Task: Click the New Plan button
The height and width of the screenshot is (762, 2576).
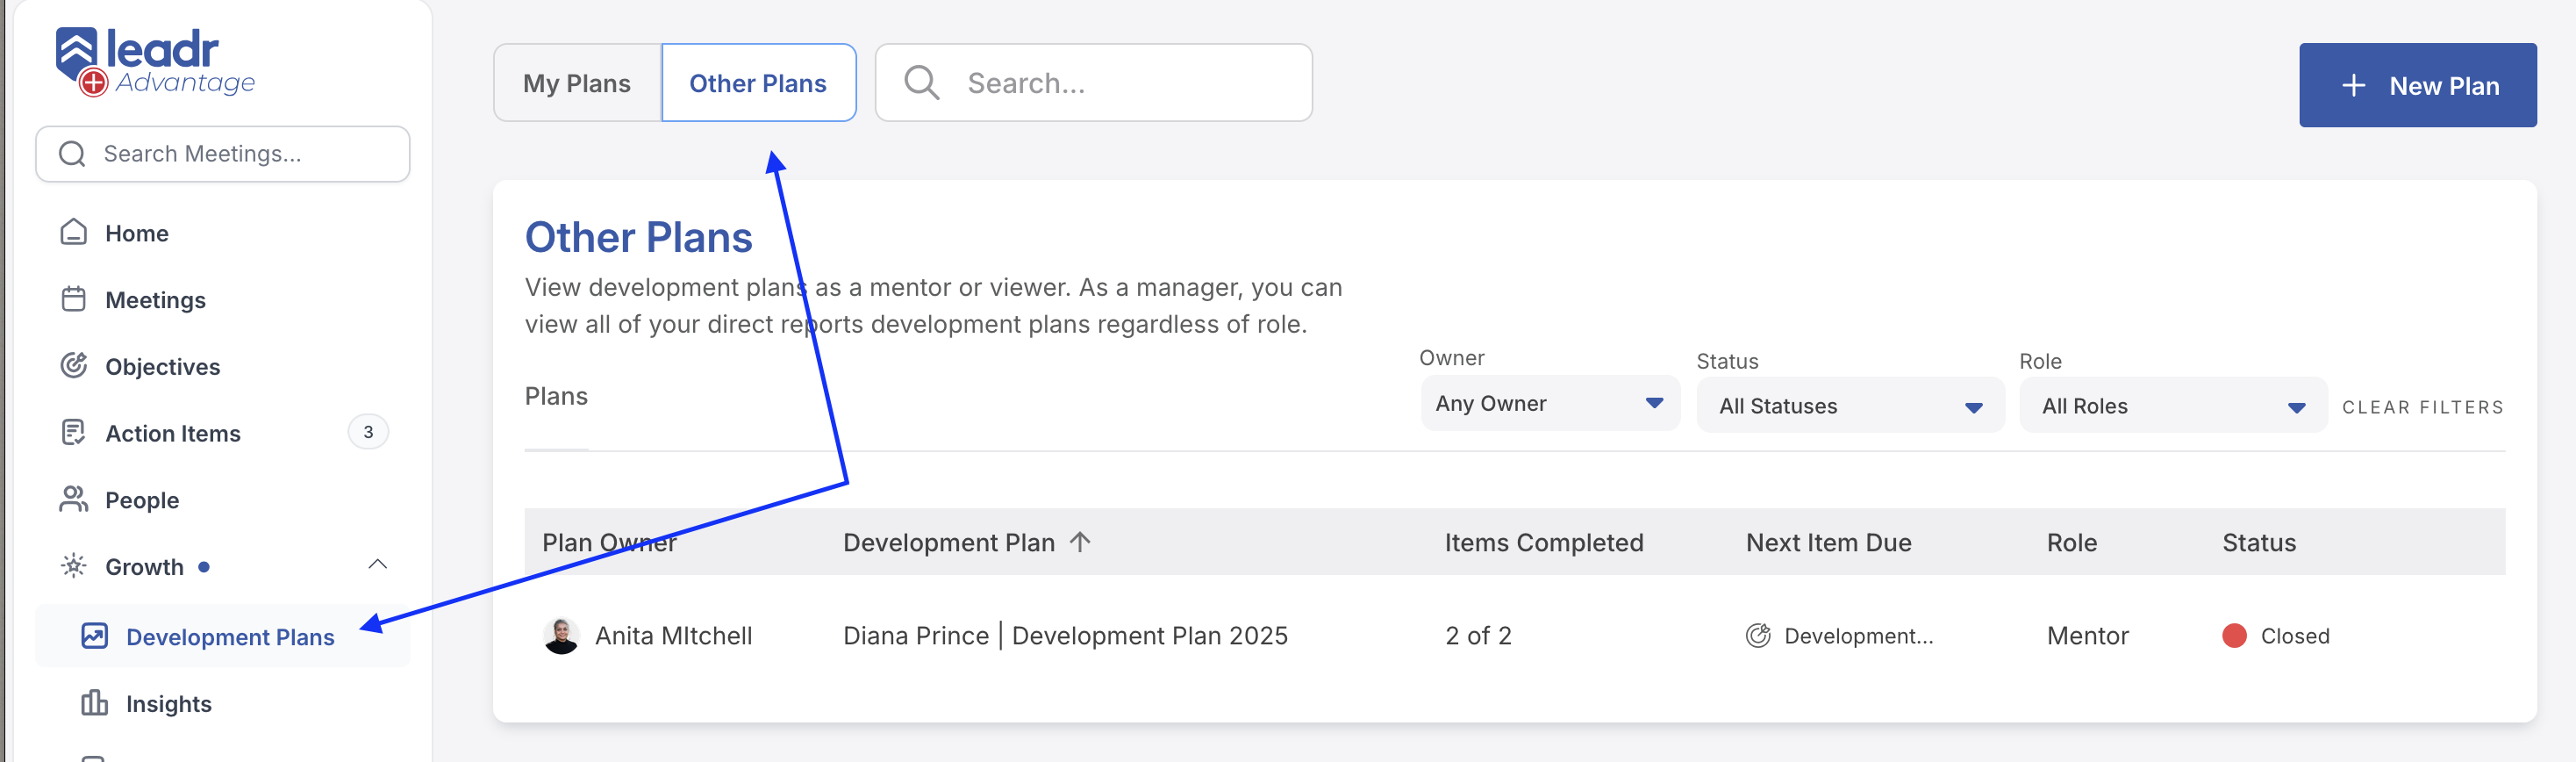Action: pos(2417,86)
